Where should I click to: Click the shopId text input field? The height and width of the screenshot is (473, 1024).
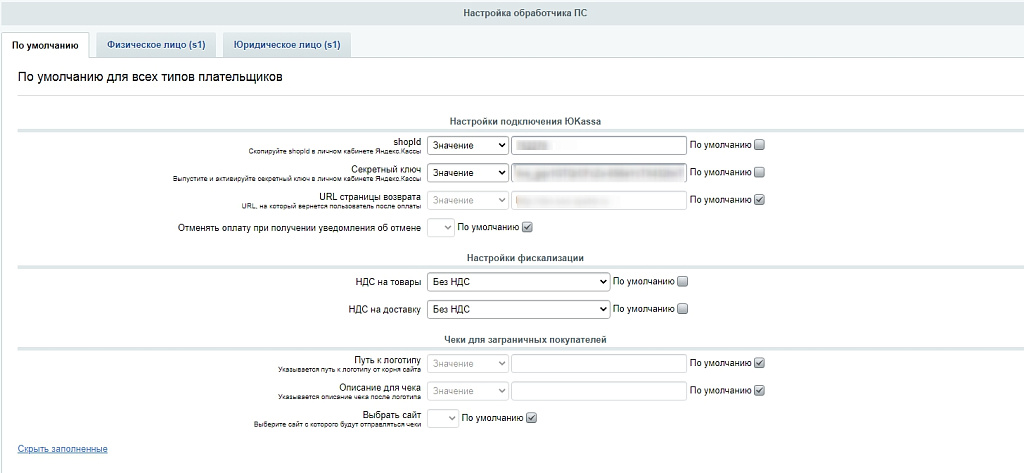[x=598, y=145]
